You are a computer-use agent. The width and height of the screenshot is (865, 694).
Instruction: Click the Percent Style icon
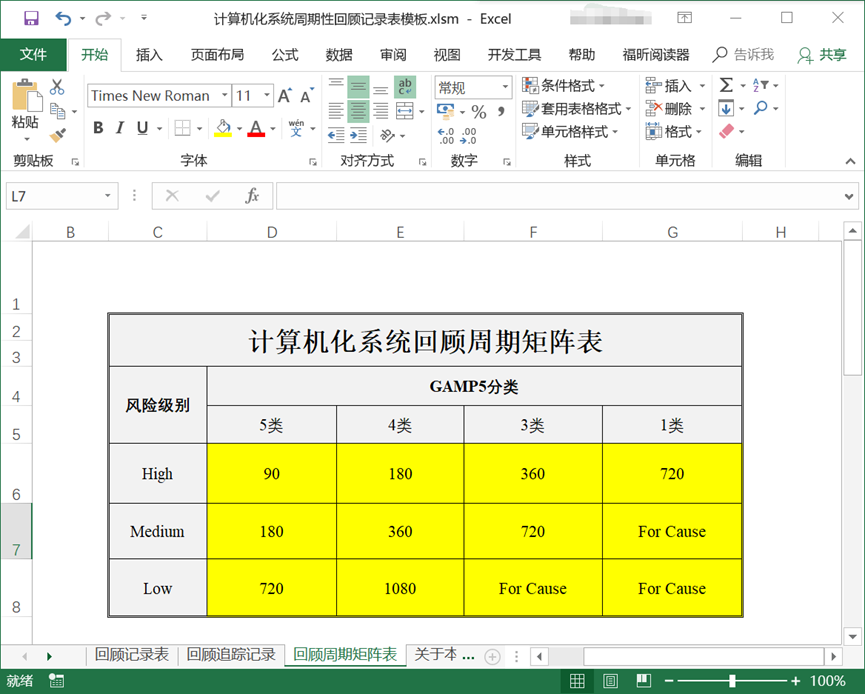[479, 111]
